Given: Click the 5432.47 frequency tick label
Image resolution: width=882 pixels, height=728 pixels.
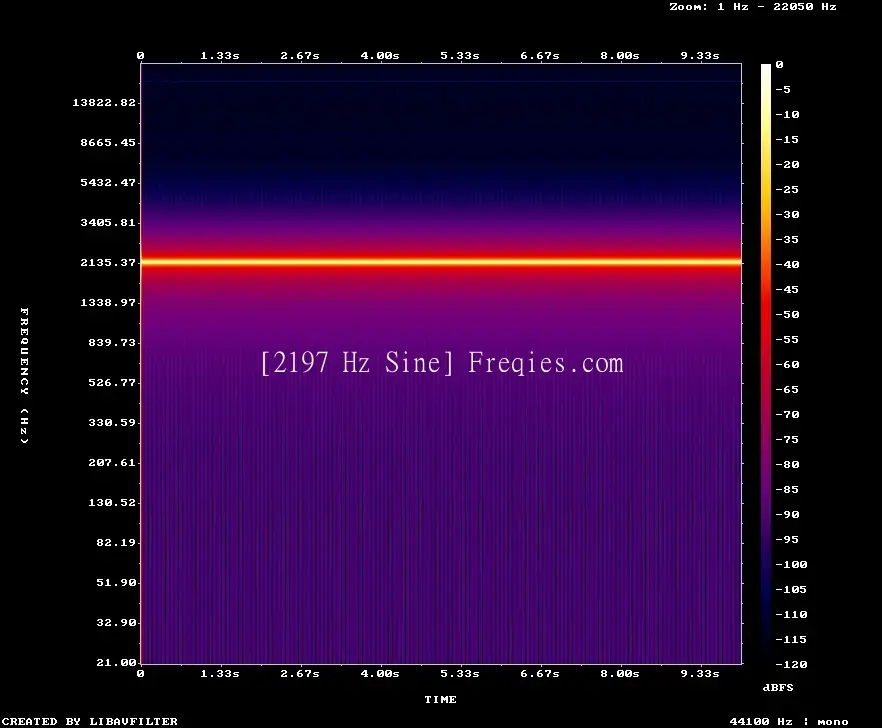Looking at the screenshot, I should (x=108, y=182).
